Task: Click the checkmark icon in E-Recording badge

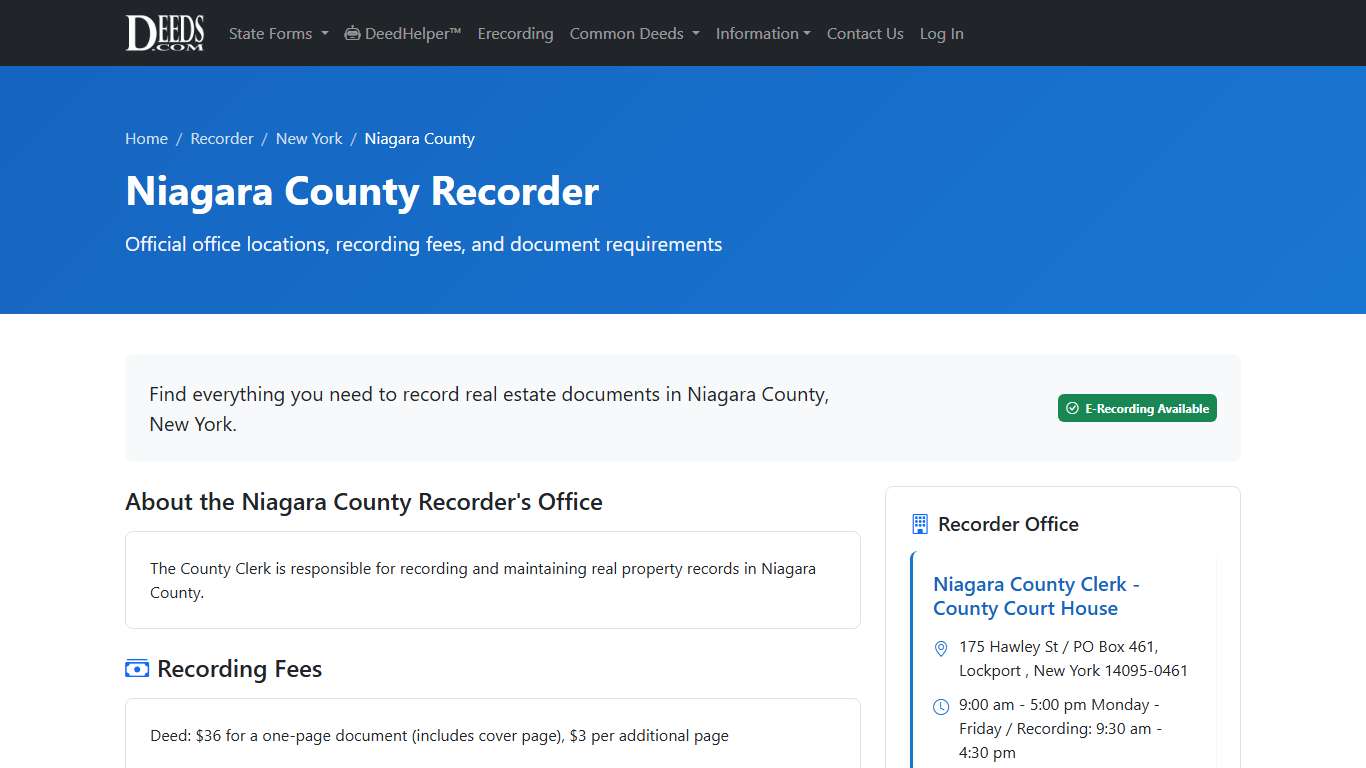Action: 1073,408
